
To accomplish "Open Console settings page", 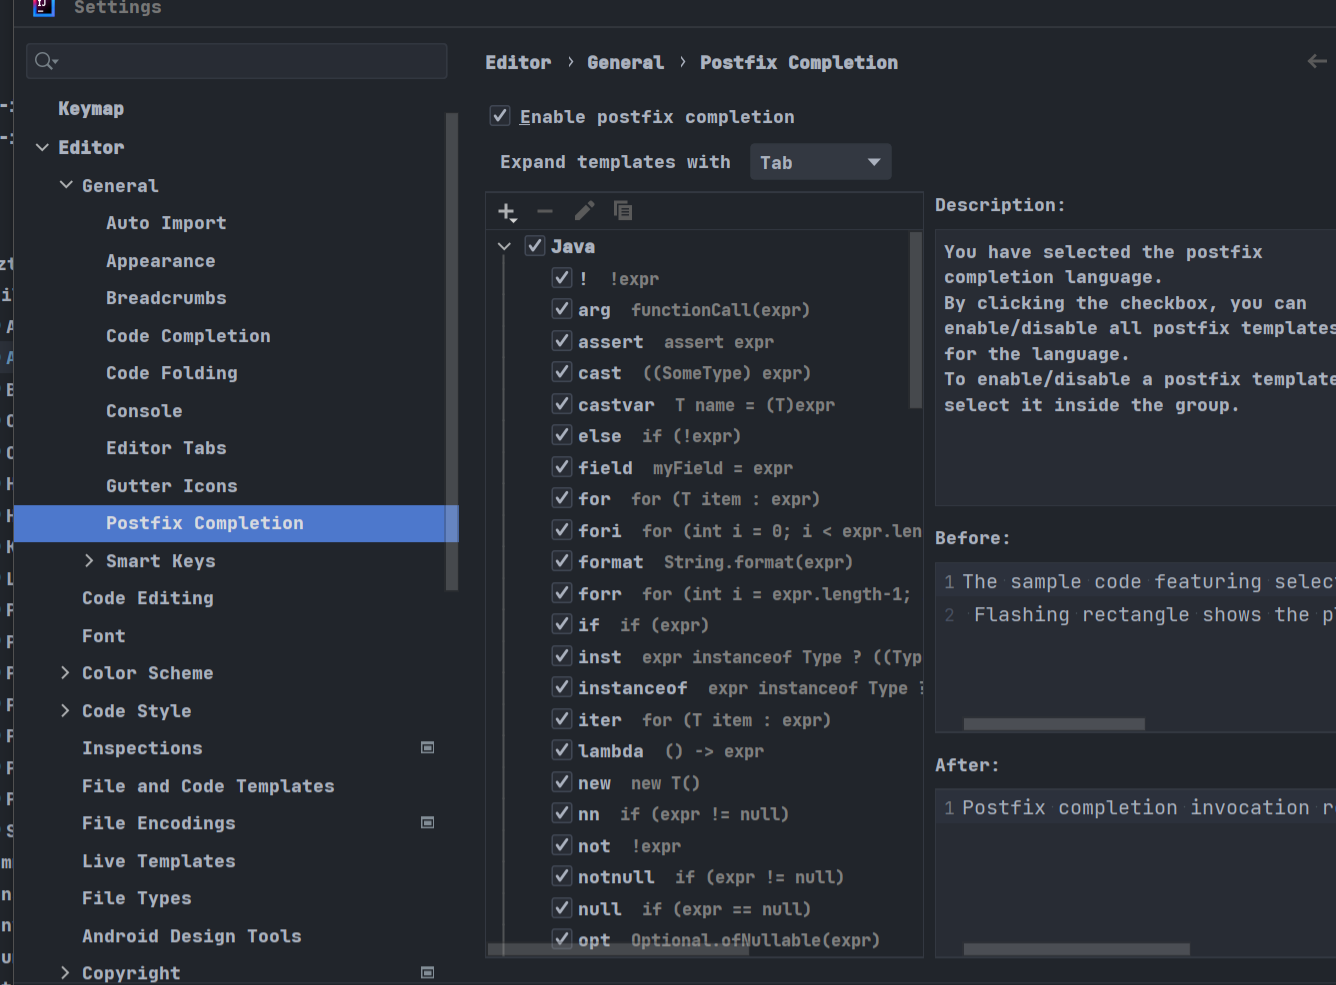I will [144, 411].
